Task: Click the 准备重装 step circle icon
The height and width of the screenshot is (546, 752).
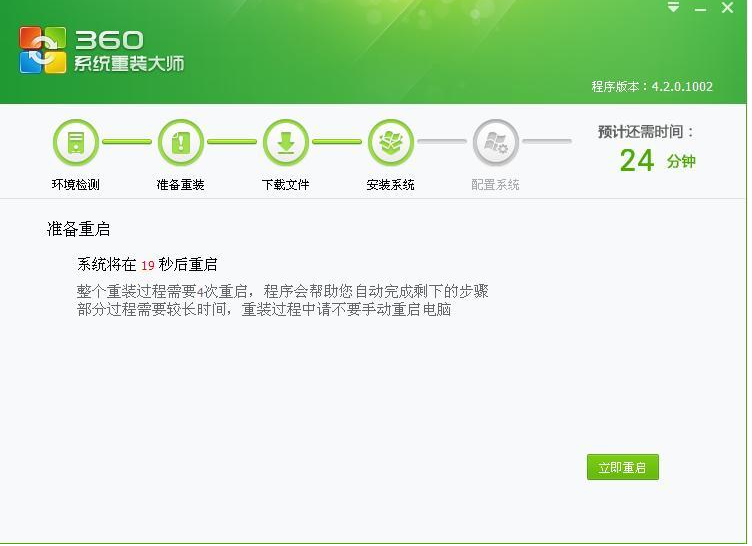Action: 180,142
